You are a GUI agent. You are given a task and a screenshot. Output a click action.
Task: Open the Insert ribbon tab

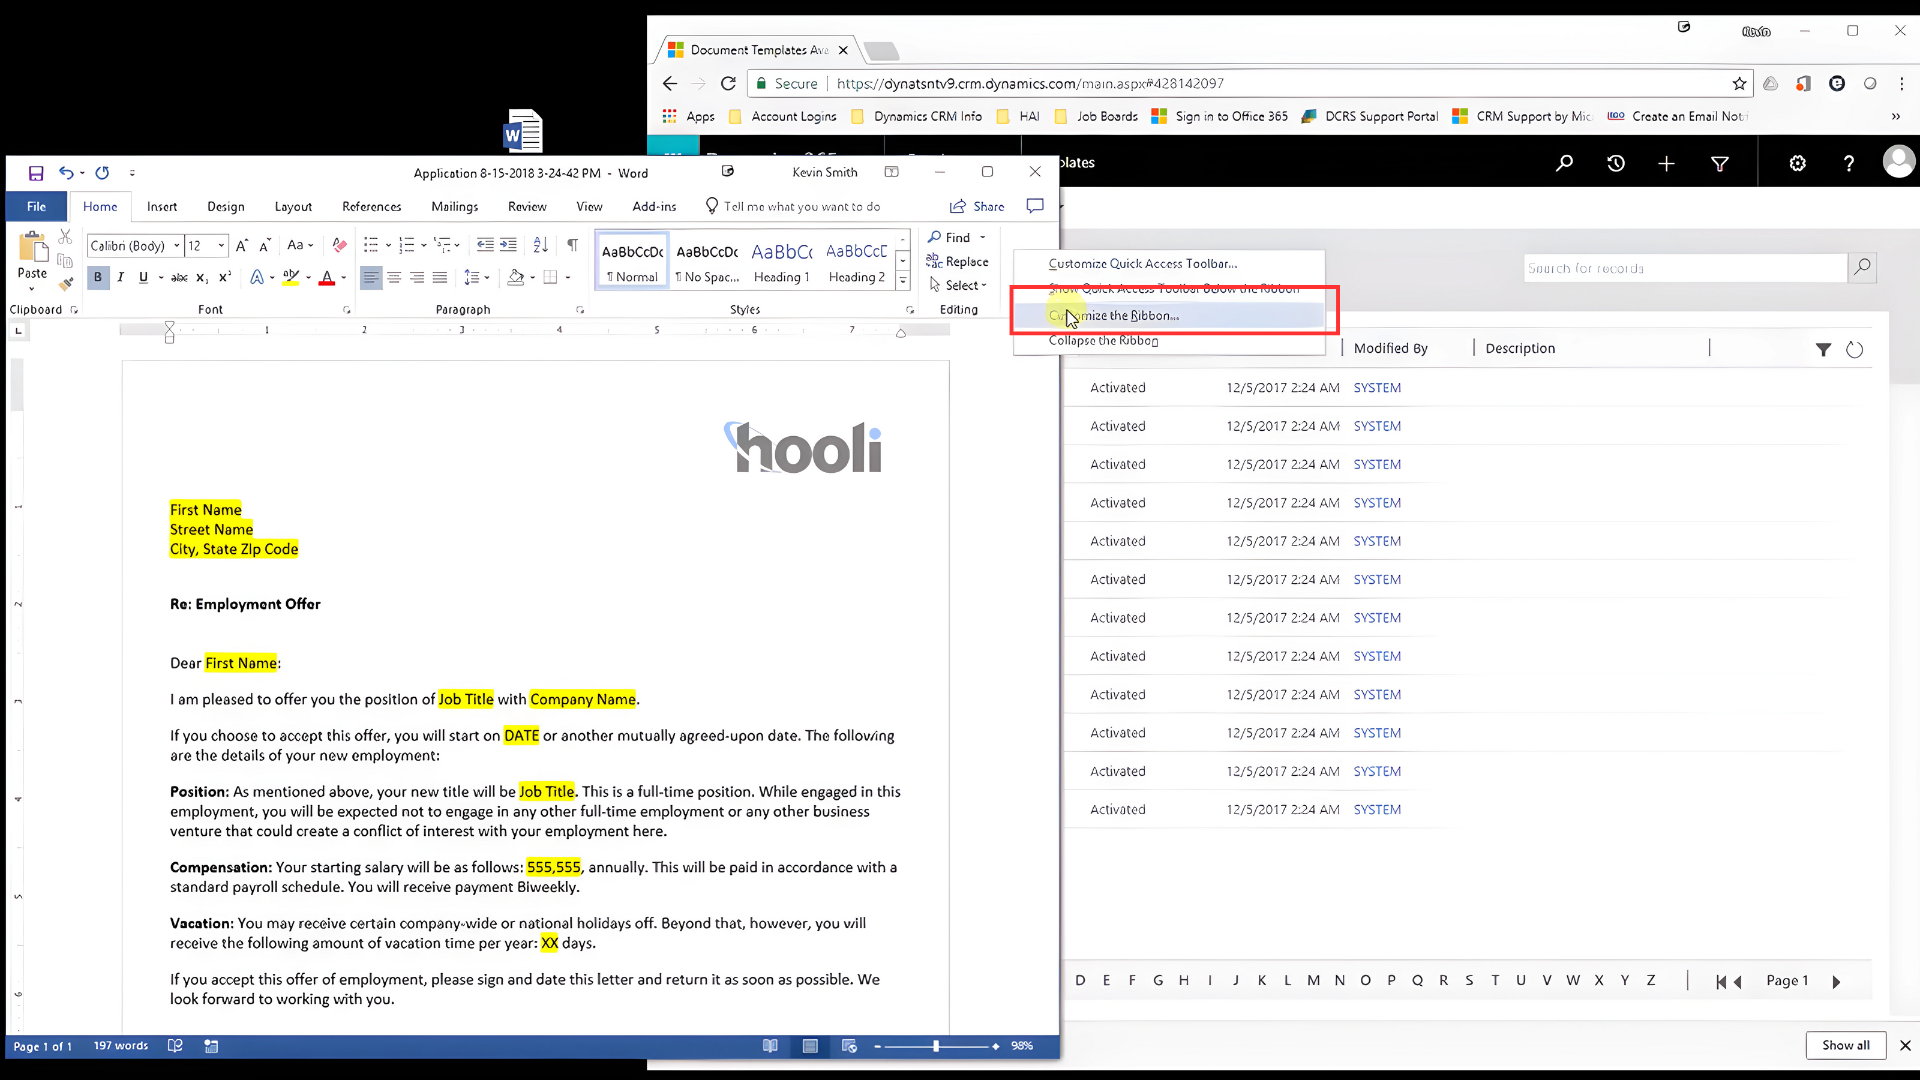(162, 206)
